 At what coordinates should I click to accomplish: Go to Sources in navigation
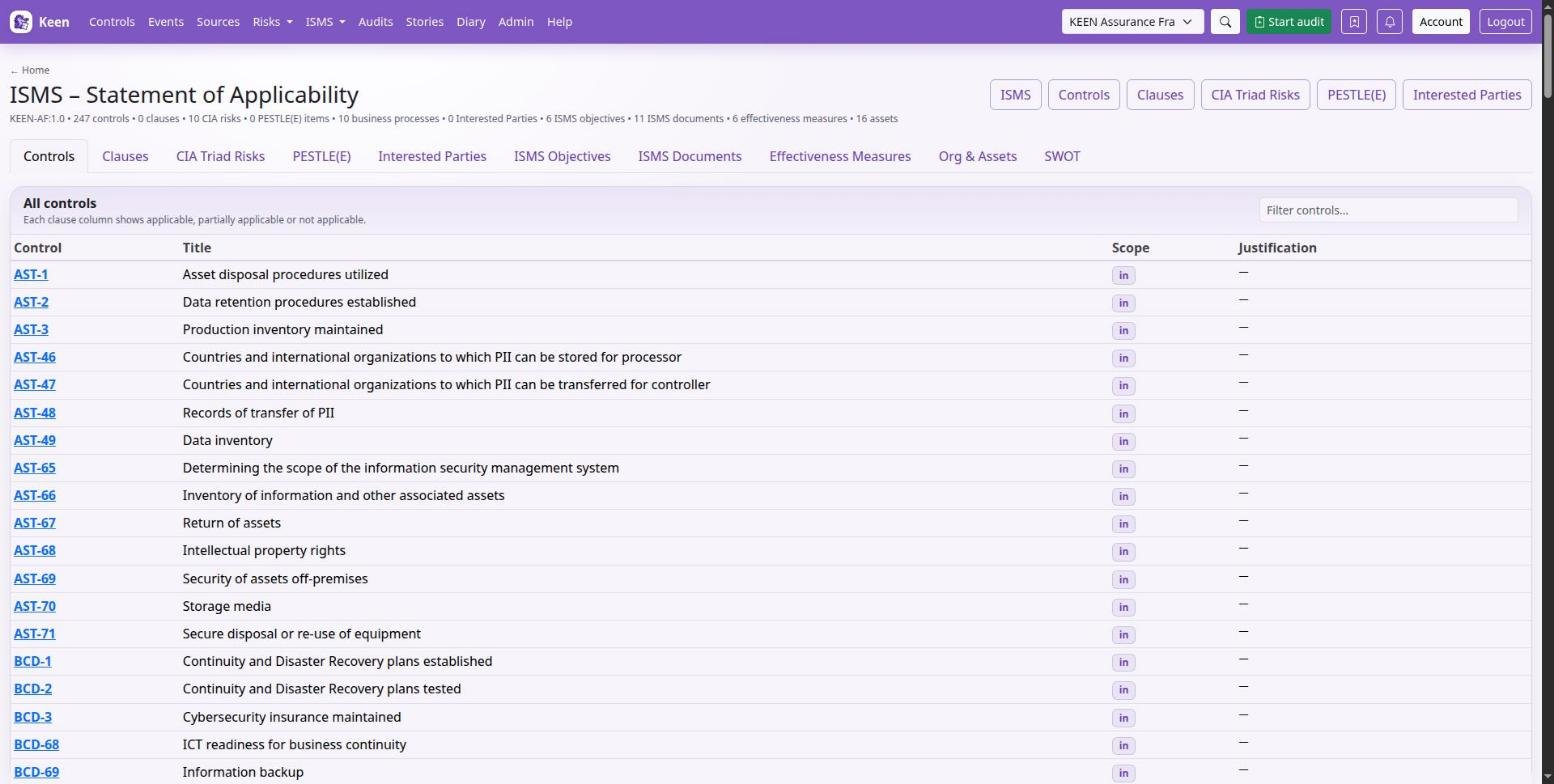[218, 22]
